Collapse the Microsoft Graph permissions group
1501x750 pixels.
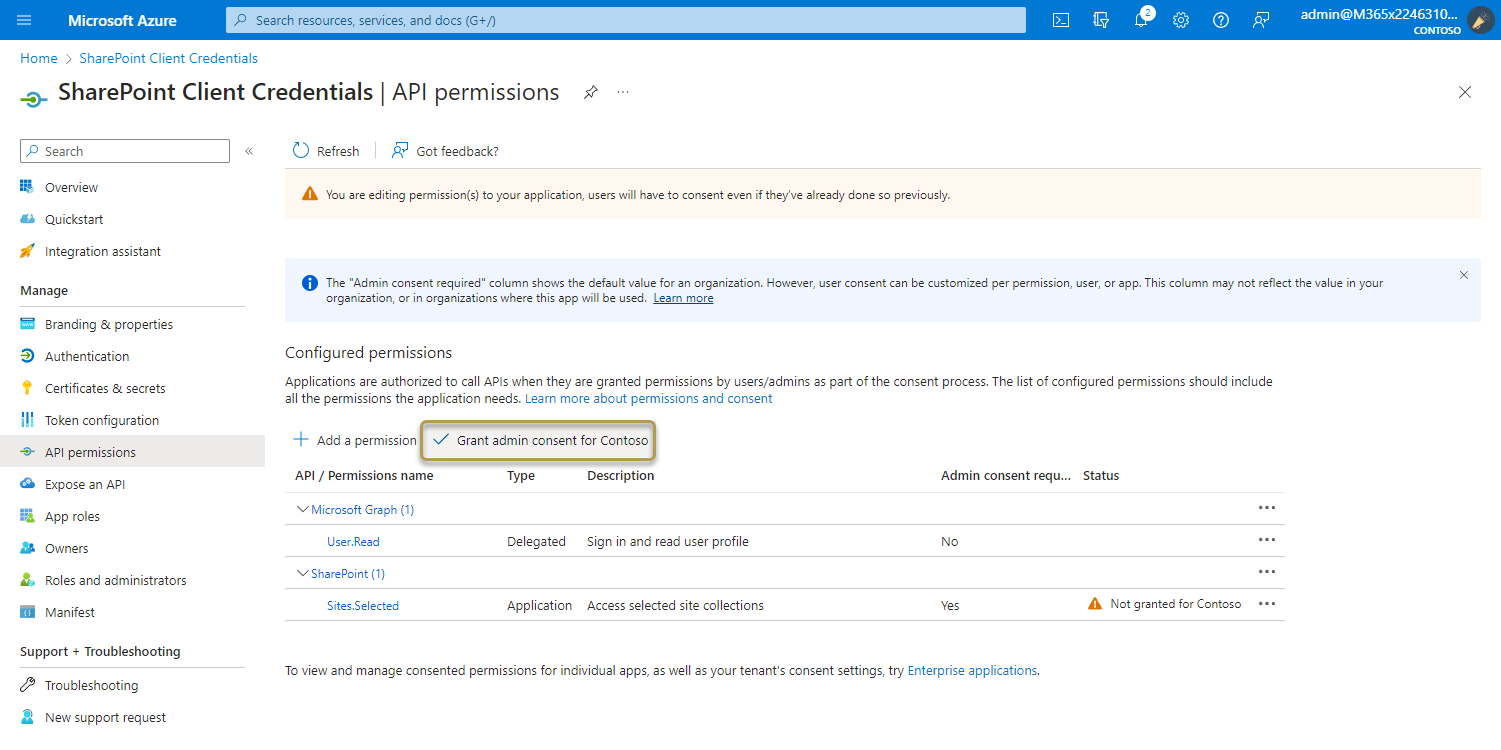click(x=303, y=509)
